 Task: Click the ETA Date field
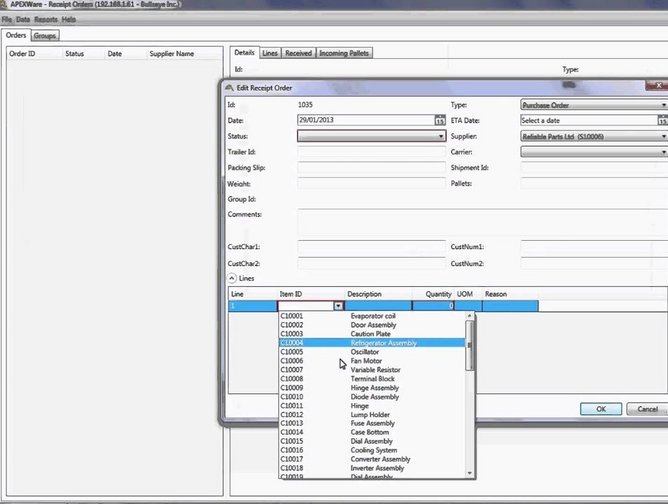589,121
